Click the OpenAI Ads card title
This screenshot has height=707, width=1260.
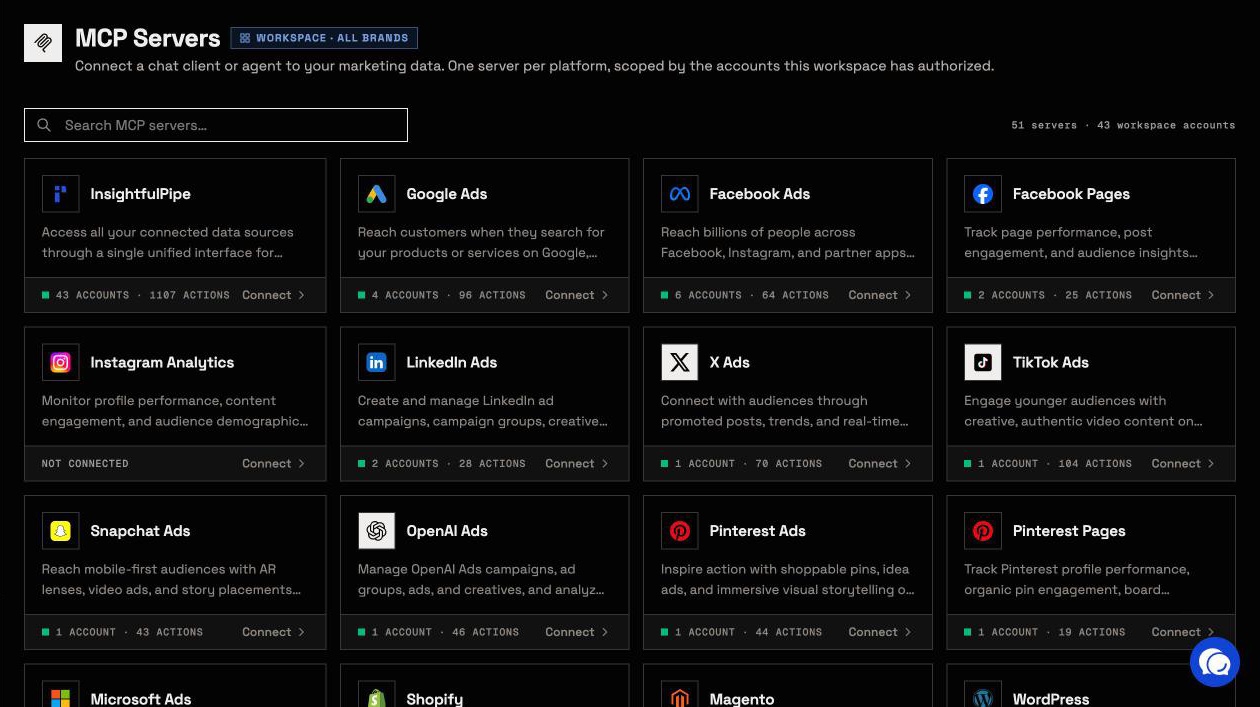click(446, 531)
